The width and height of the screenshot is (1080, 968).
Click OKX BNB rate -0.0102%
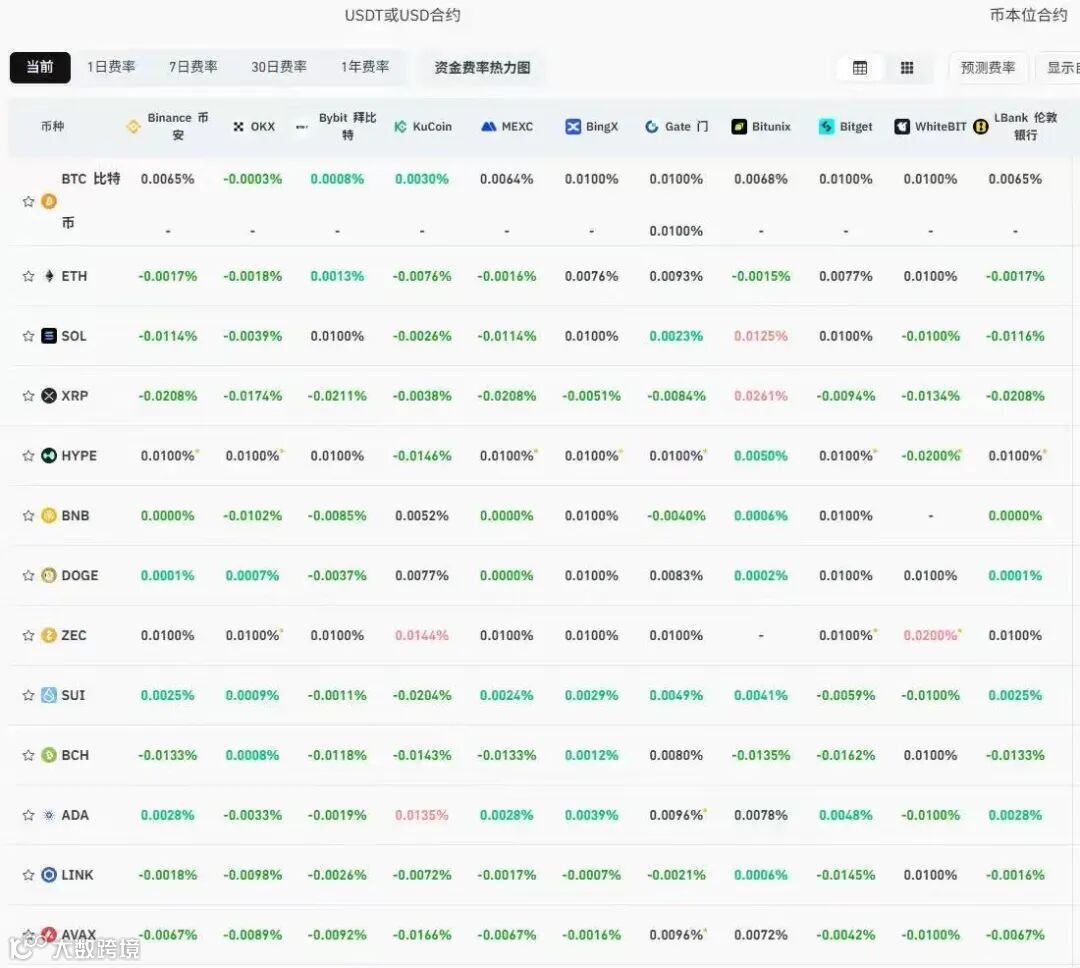point(252,516)
